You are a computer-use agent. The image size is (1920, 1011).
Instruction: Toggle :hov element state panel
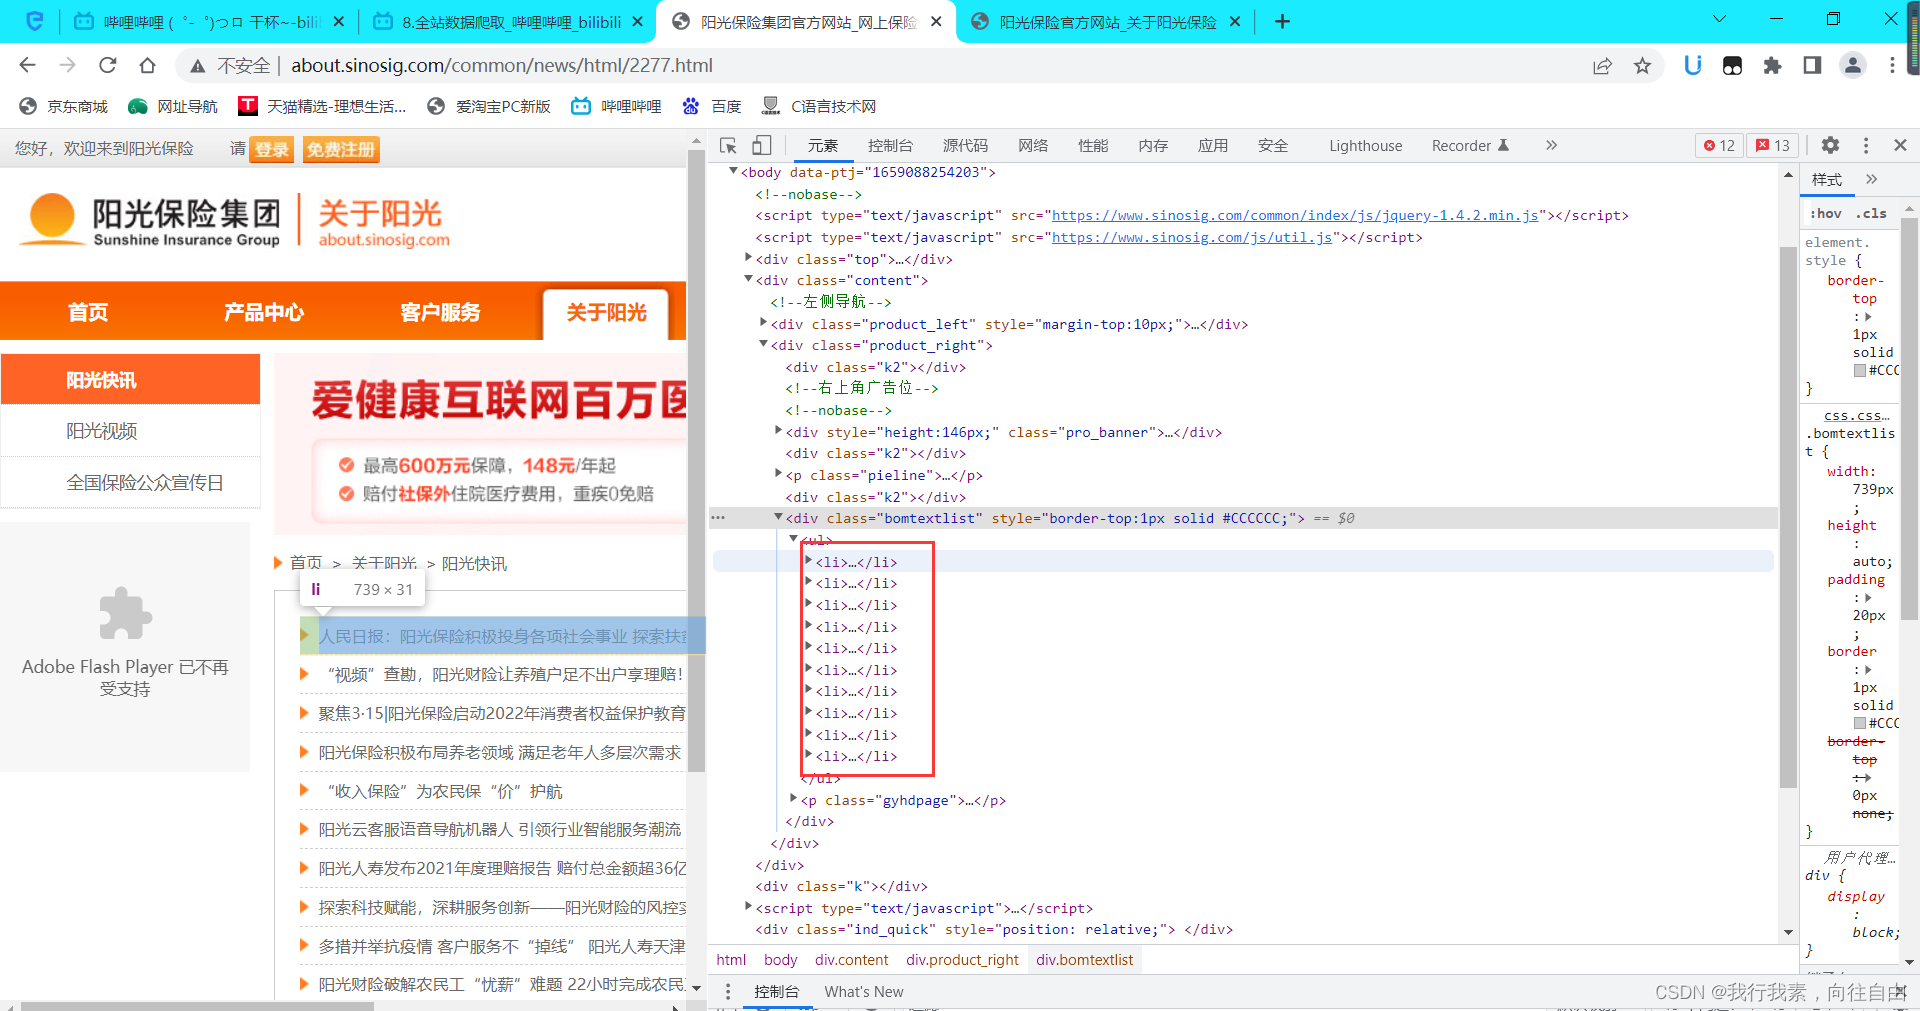point(1825,213)
